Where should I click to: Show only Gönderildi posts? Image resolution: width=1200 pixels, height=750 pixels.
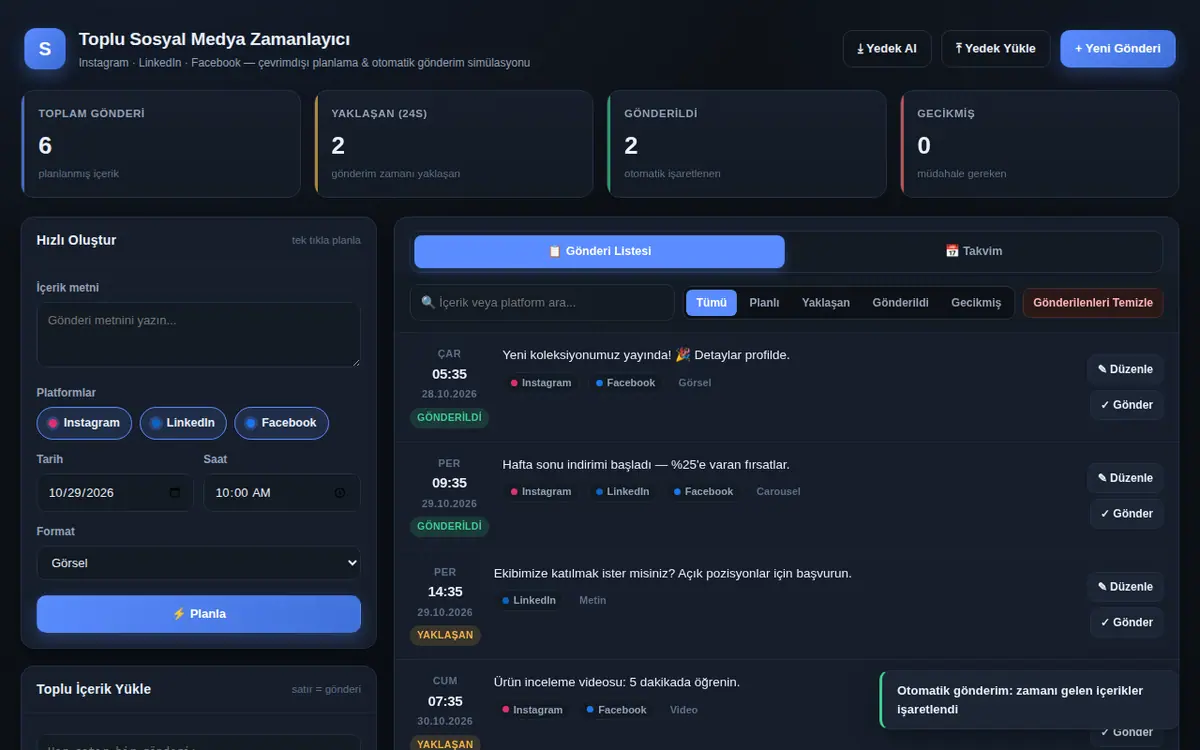click(900, 303)
